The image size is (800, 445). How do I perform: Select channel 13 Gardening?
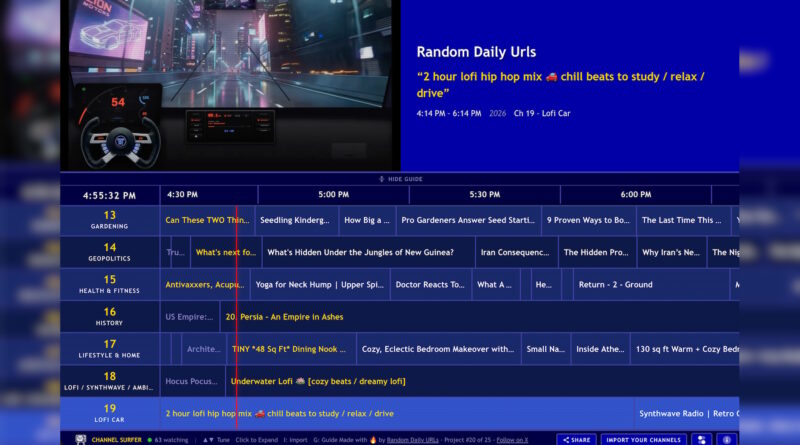point(110,220)
